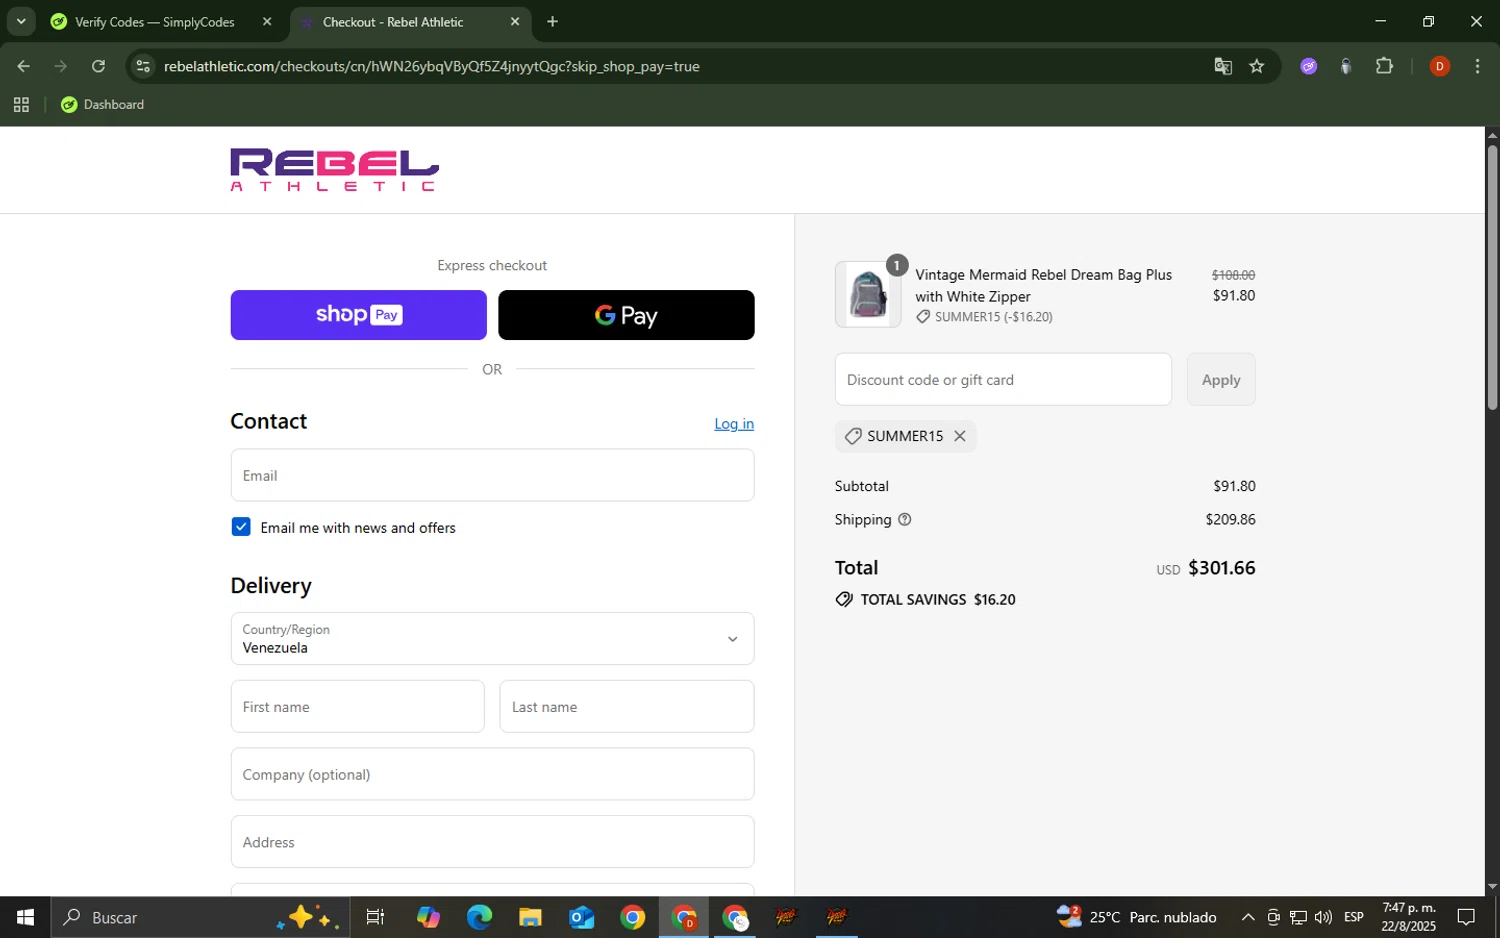Viewport: 1500px width, 938px height.
Task: Reload the current page
Action: [98, 66]
